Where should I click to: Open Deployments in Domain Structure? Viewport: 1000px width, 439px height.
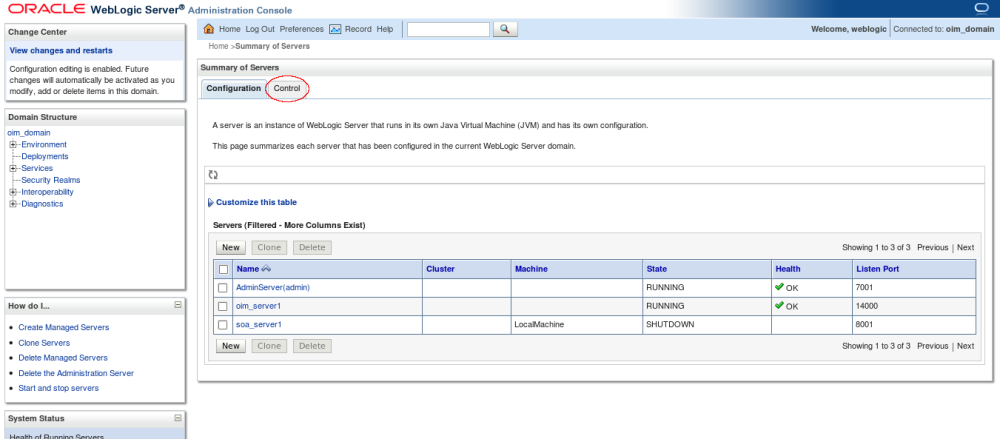45,156
